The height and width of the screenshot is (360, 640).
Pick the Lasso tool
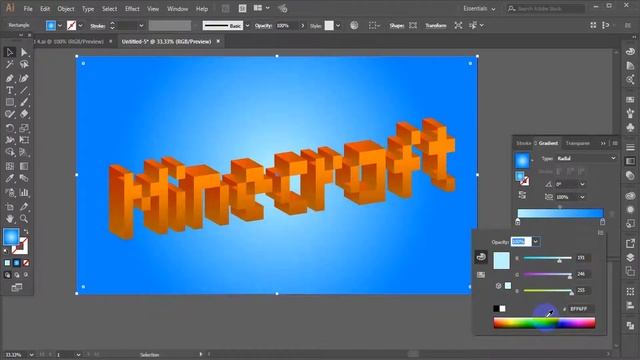(24, 64)
